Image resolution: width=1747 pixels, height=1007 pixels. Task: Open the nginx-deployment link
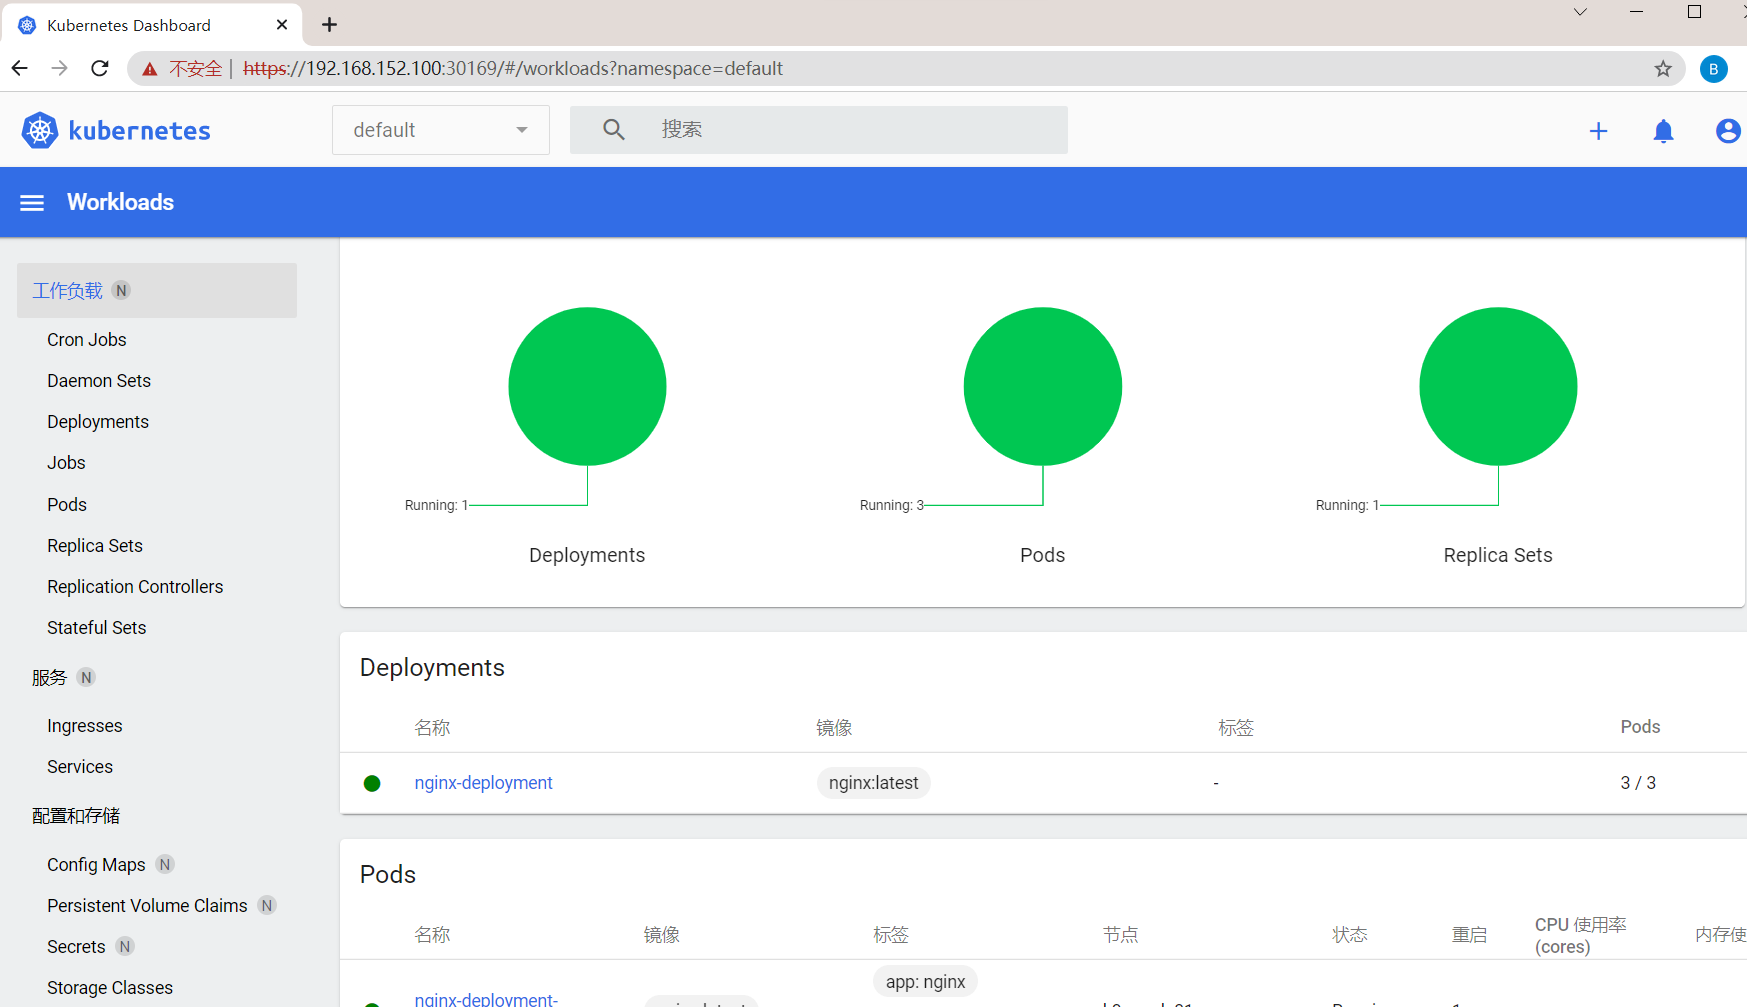click(x=483, y=783)
